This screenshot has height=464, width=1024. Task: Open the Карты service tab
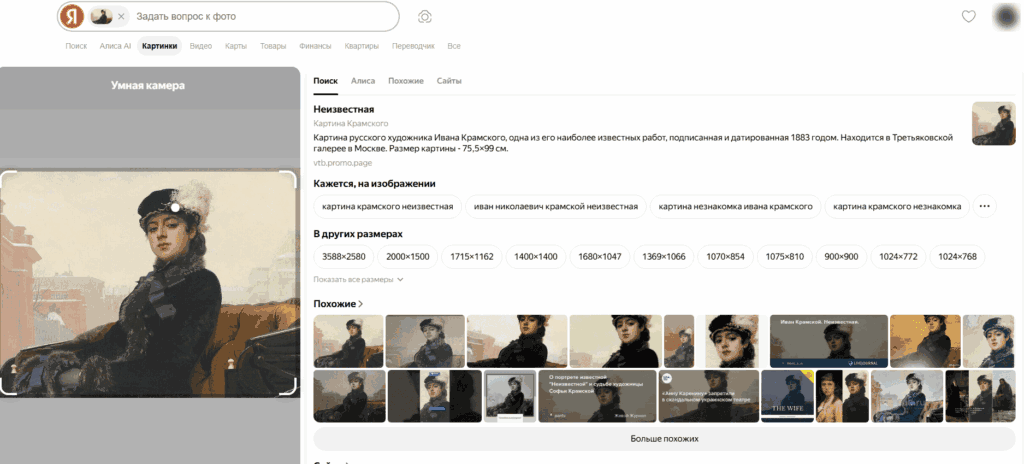[236, 46]
